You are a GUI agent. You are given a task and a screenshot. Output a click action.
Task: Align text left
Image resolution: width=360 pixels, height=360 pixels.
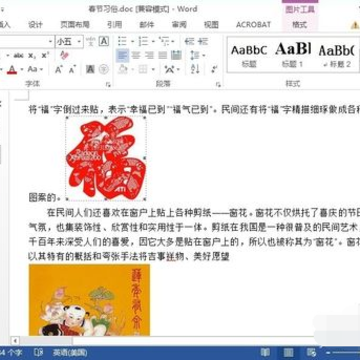122,55
